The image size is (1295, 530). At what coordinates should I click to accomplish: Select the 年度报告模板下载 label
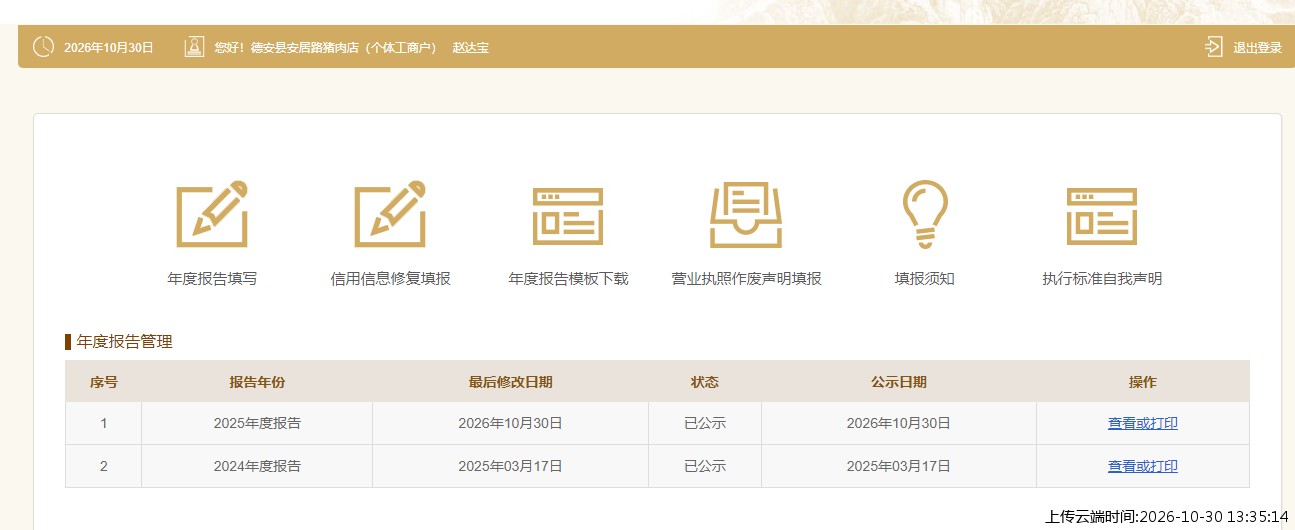tap(568, 279)
